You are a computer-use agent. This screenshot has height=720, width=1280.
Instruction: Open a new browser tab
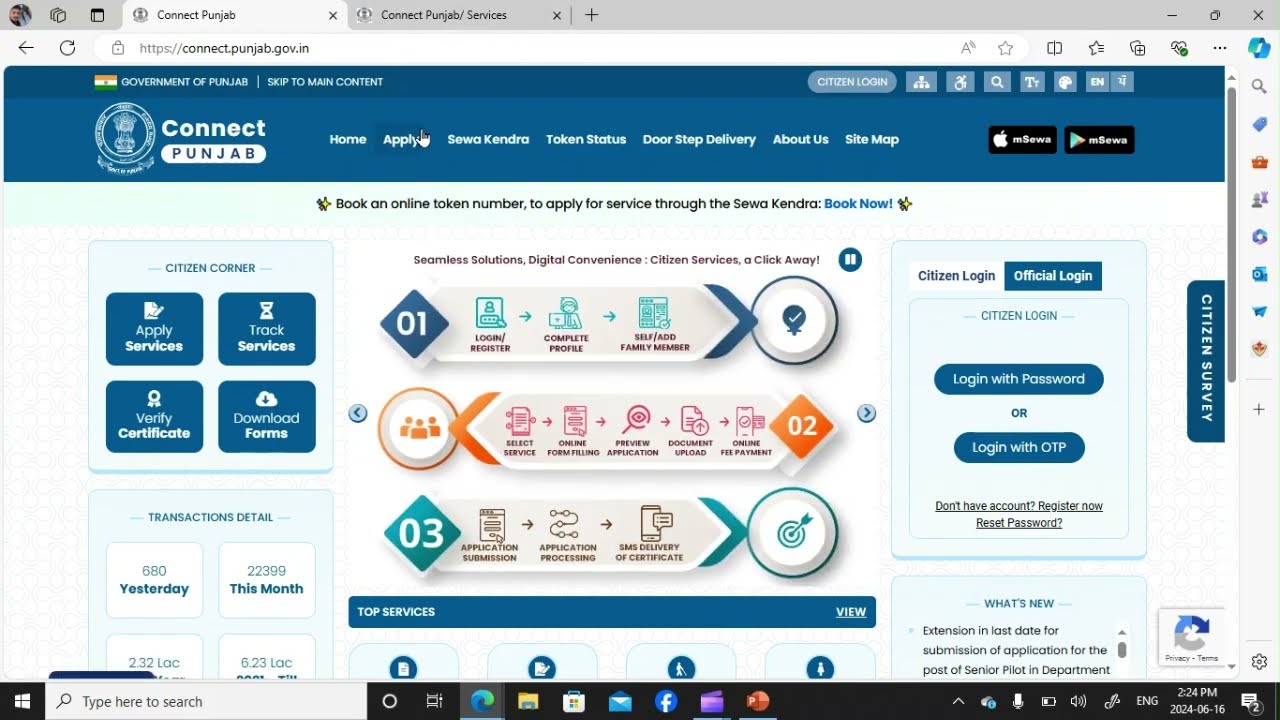point(591,15)
